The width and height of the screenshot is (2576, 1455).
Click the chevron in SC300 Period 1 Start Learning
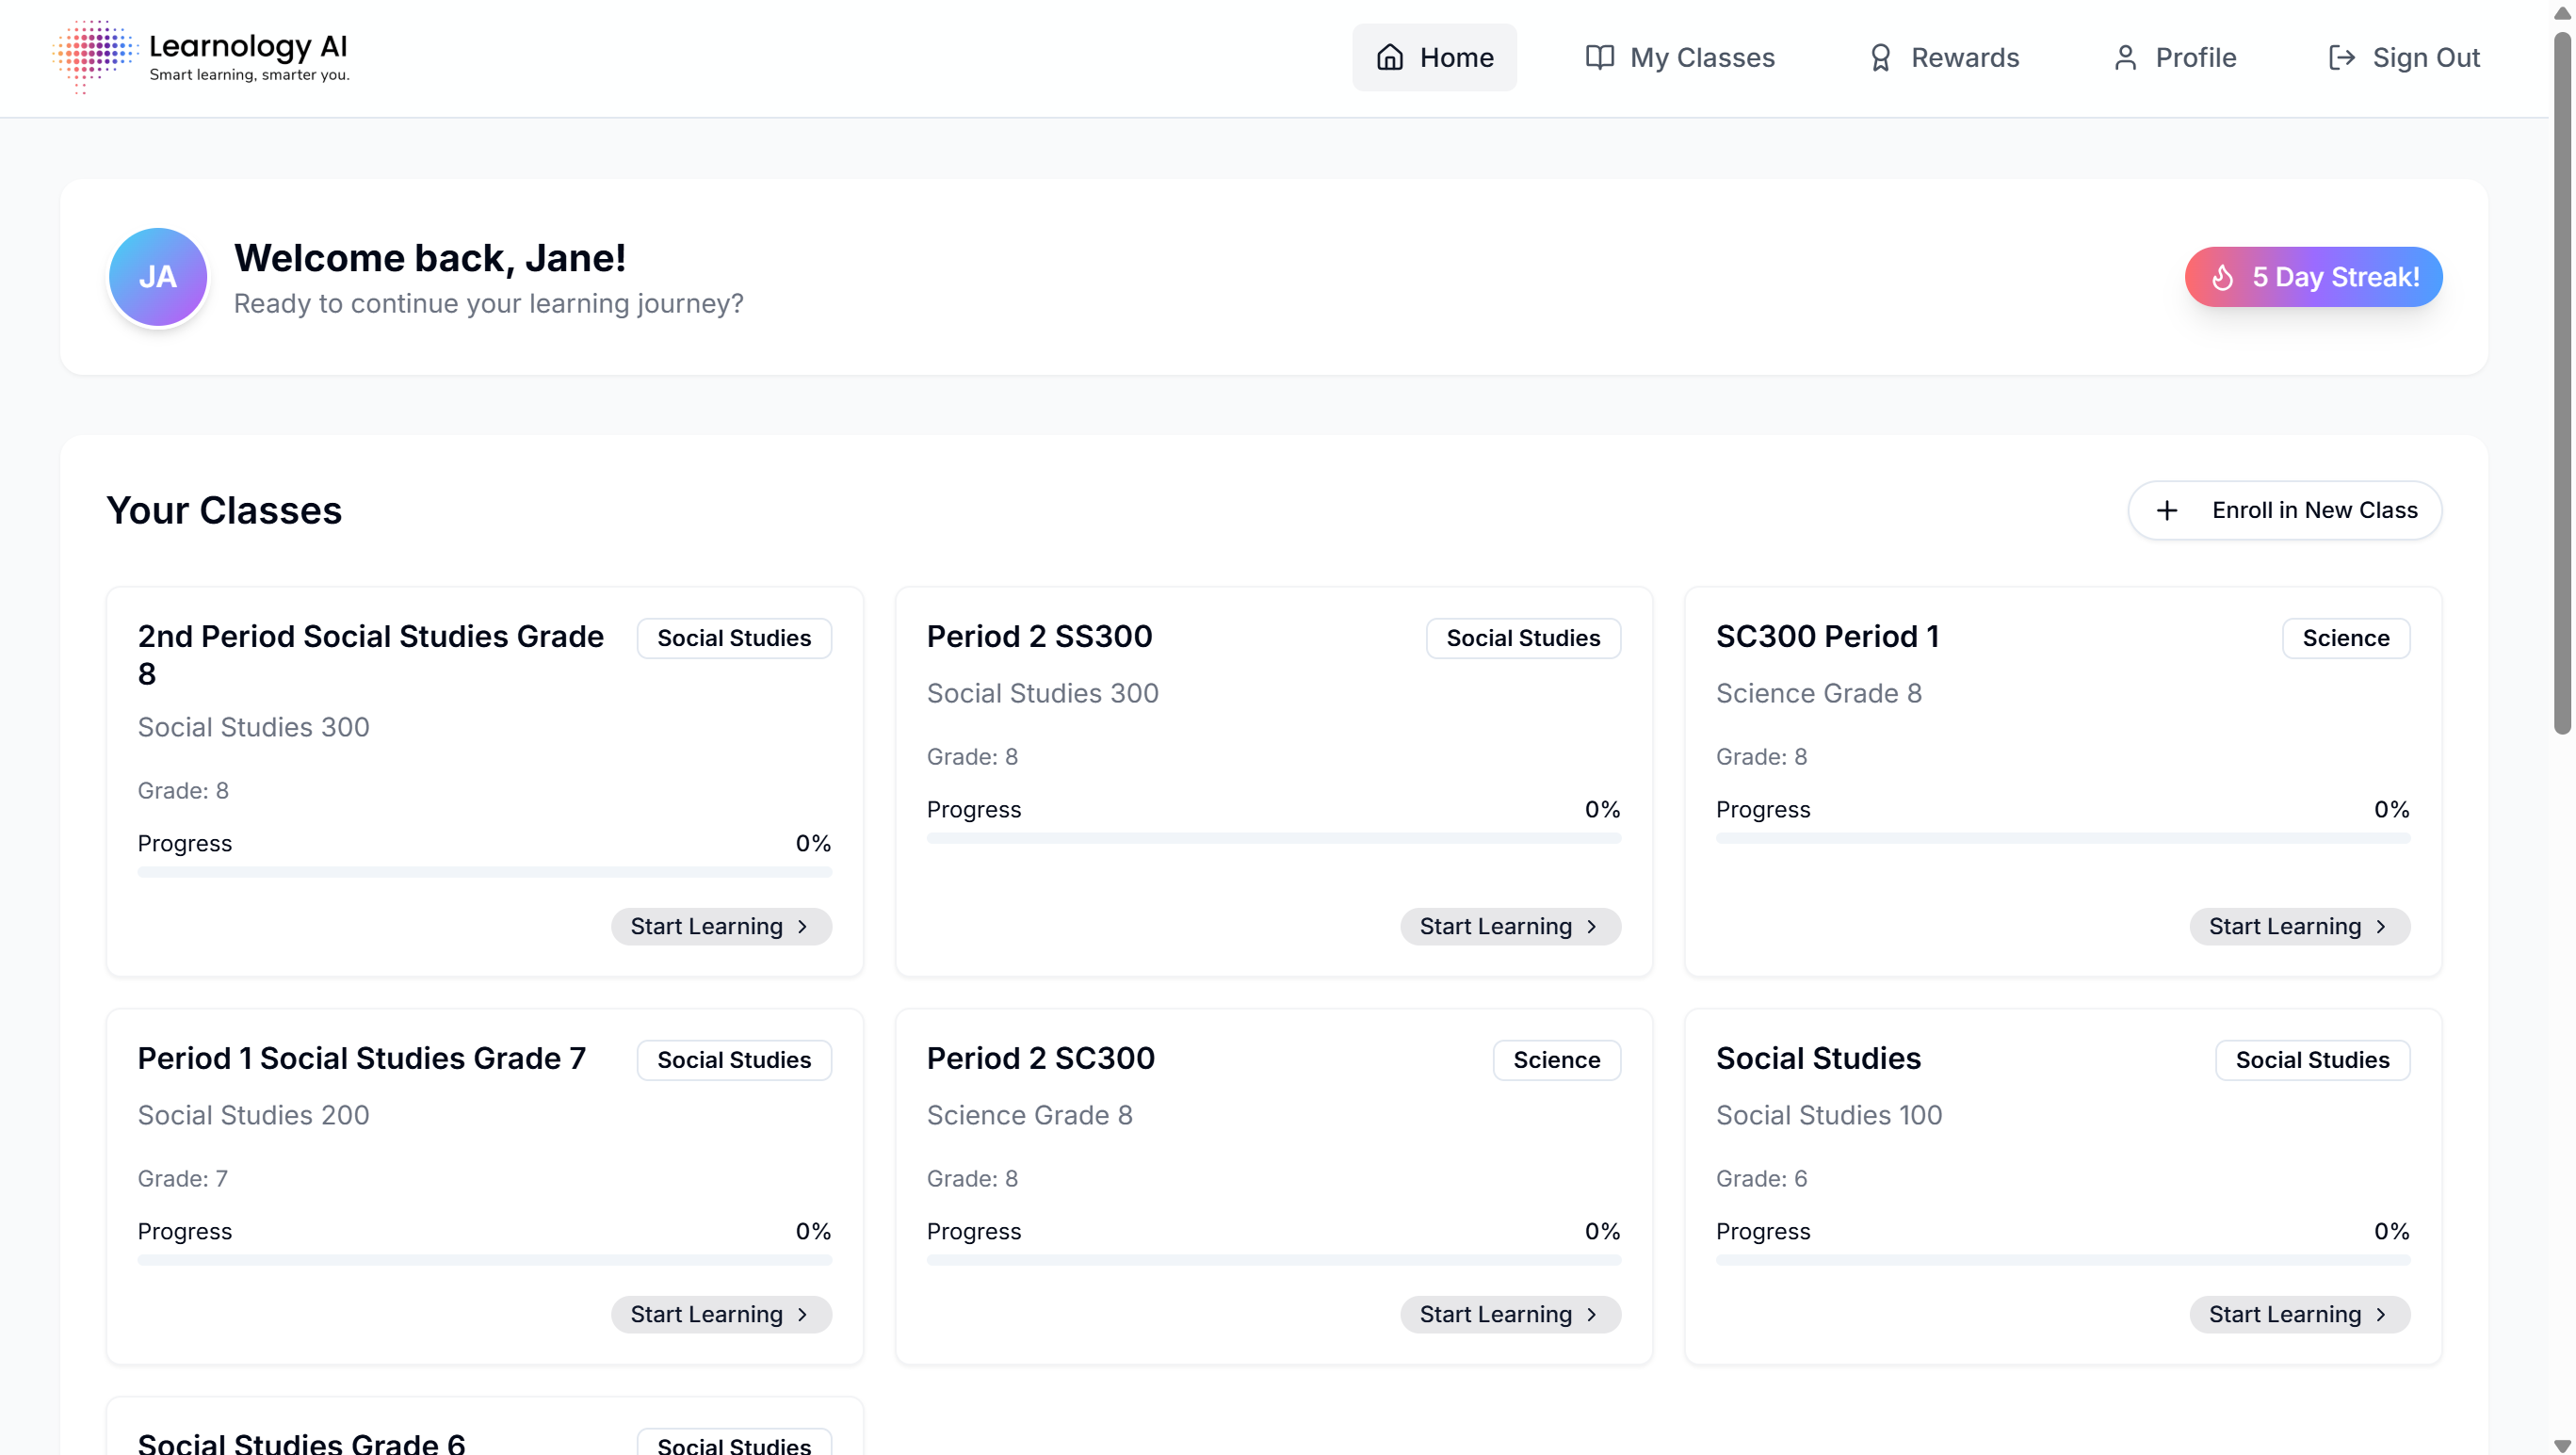point(2380,927)
